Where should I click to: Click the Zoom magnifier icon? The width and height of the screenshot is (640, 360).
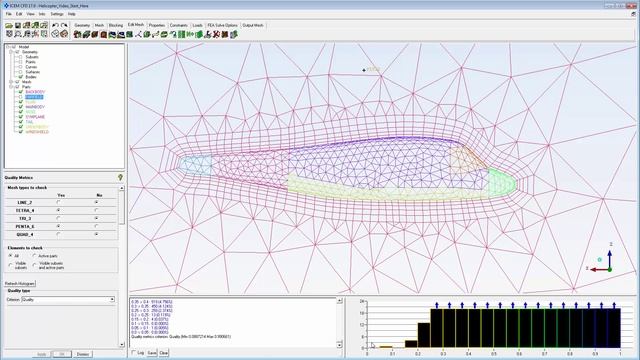18,34
